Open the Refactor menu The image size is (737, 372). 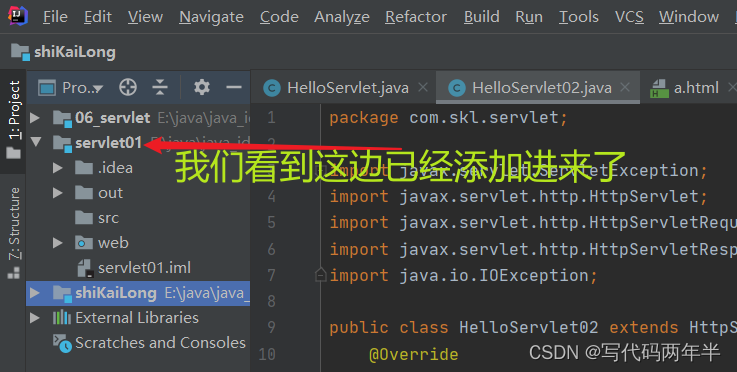coord(416,17)
